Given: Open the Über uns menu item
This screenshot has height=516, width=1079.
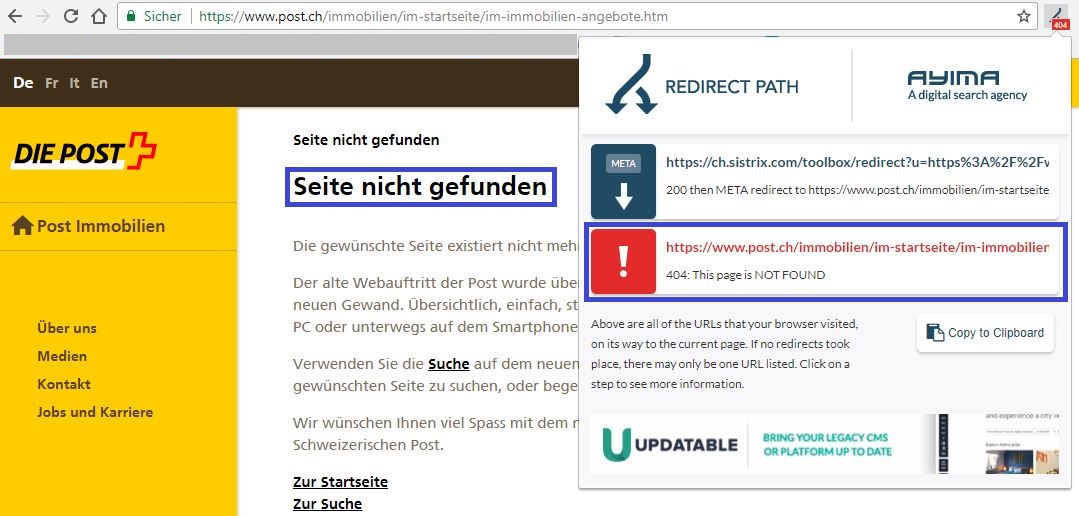Looking at the screenshot, I should (67, 328).
